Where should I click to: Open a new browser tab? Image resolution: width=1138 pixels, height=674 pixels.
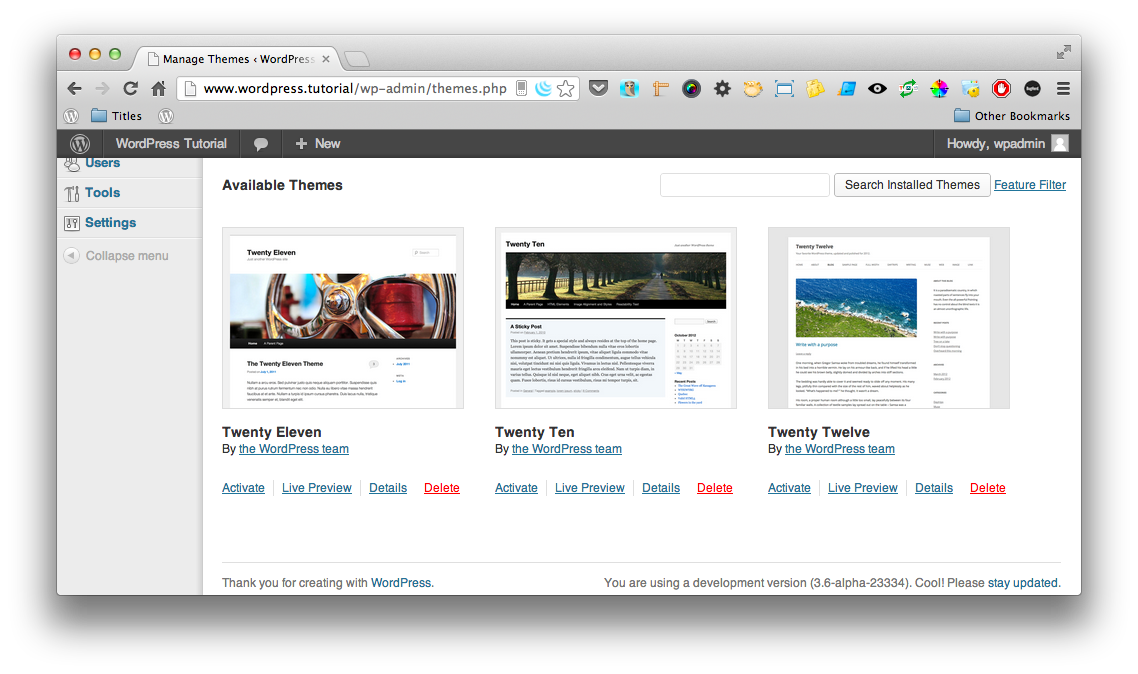pyautogui.click(x=356, y=59)
